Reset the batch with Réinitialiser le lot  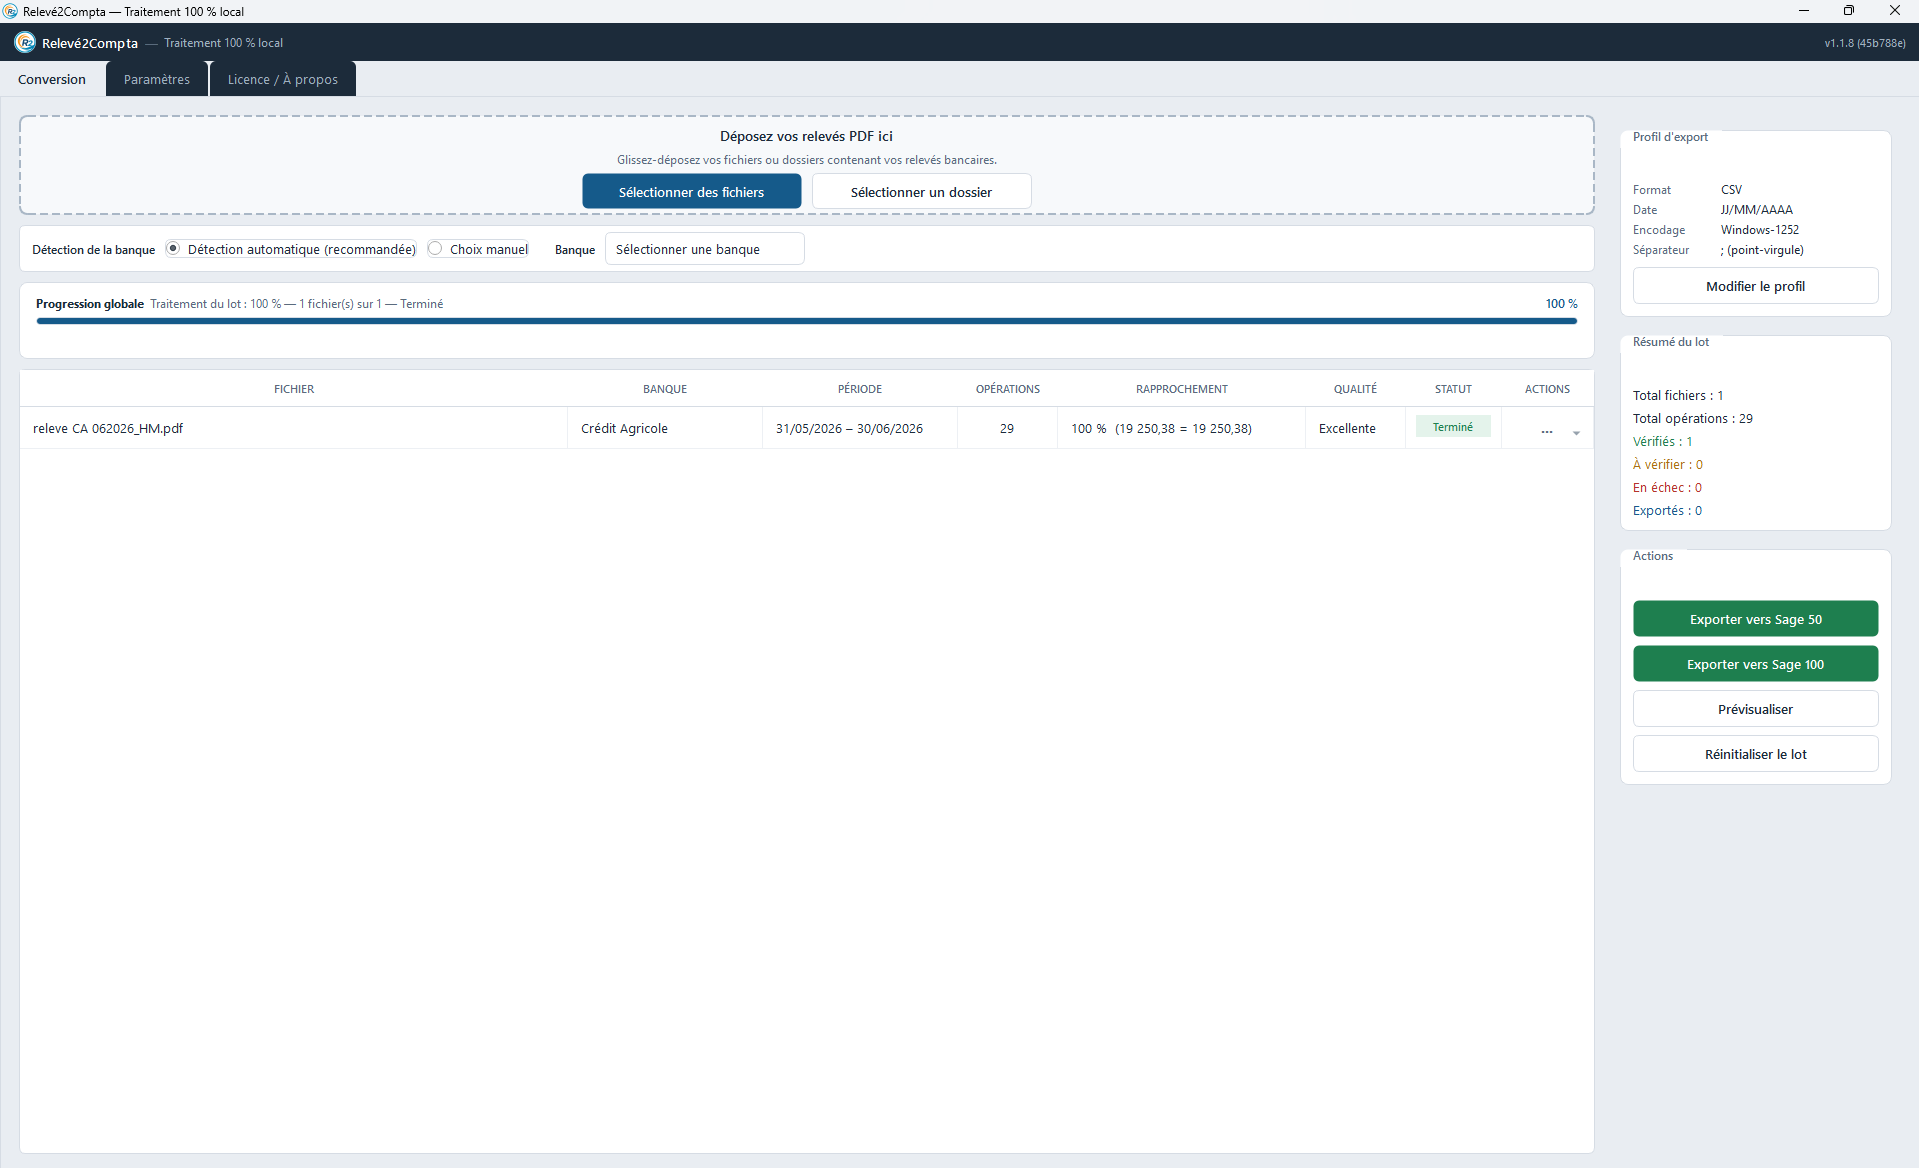click(x=1755, y=754)
